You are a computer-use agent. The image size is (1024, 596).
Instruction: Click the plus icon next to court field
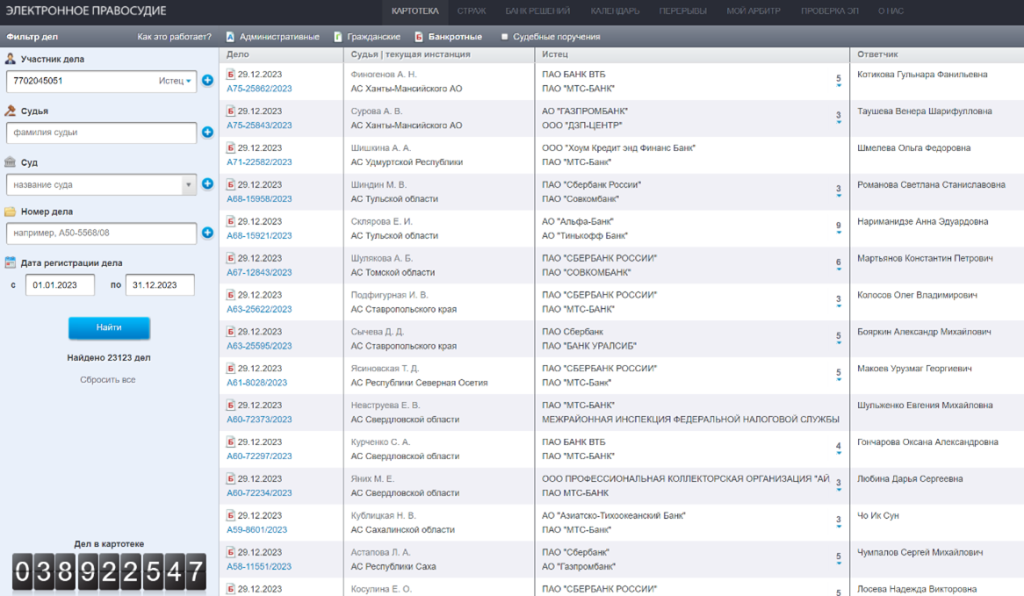point(208,184)
